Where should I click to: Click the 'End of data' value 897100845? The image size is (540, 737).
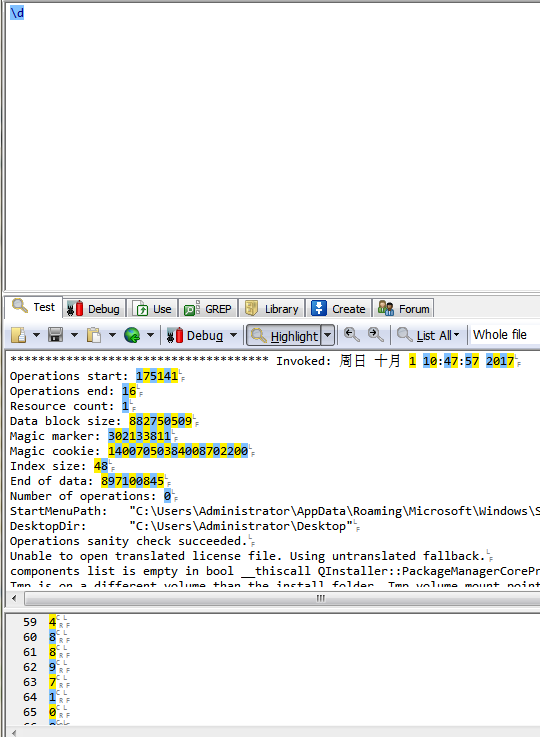[132, 481]
